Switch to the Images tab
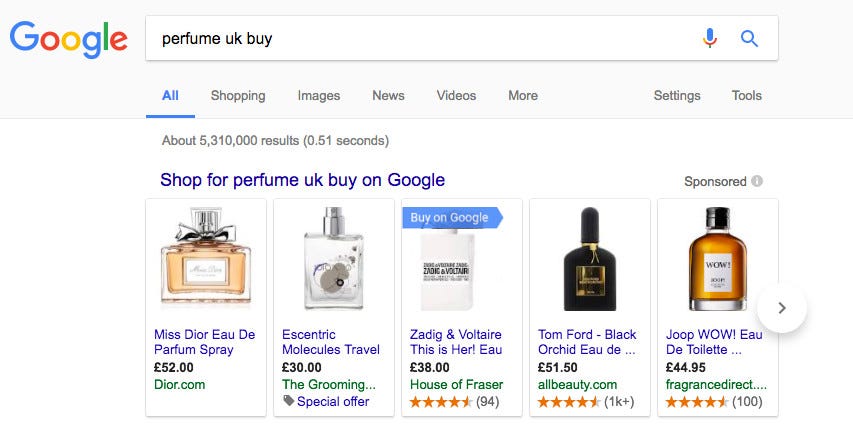The image size is (853, 434). coord(319,96)
